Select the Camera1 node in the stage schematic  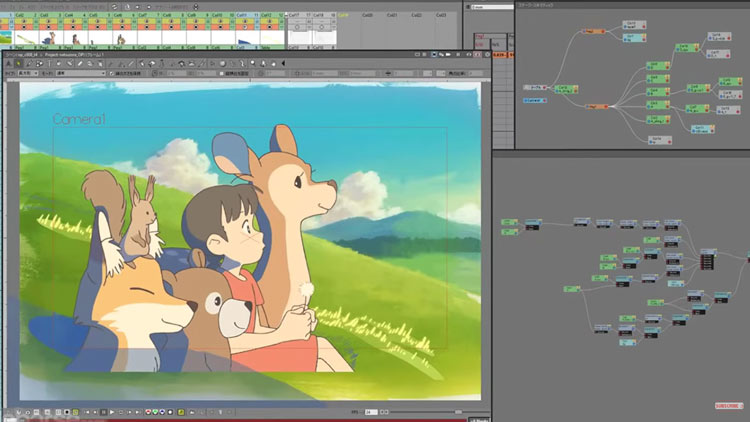534,100
